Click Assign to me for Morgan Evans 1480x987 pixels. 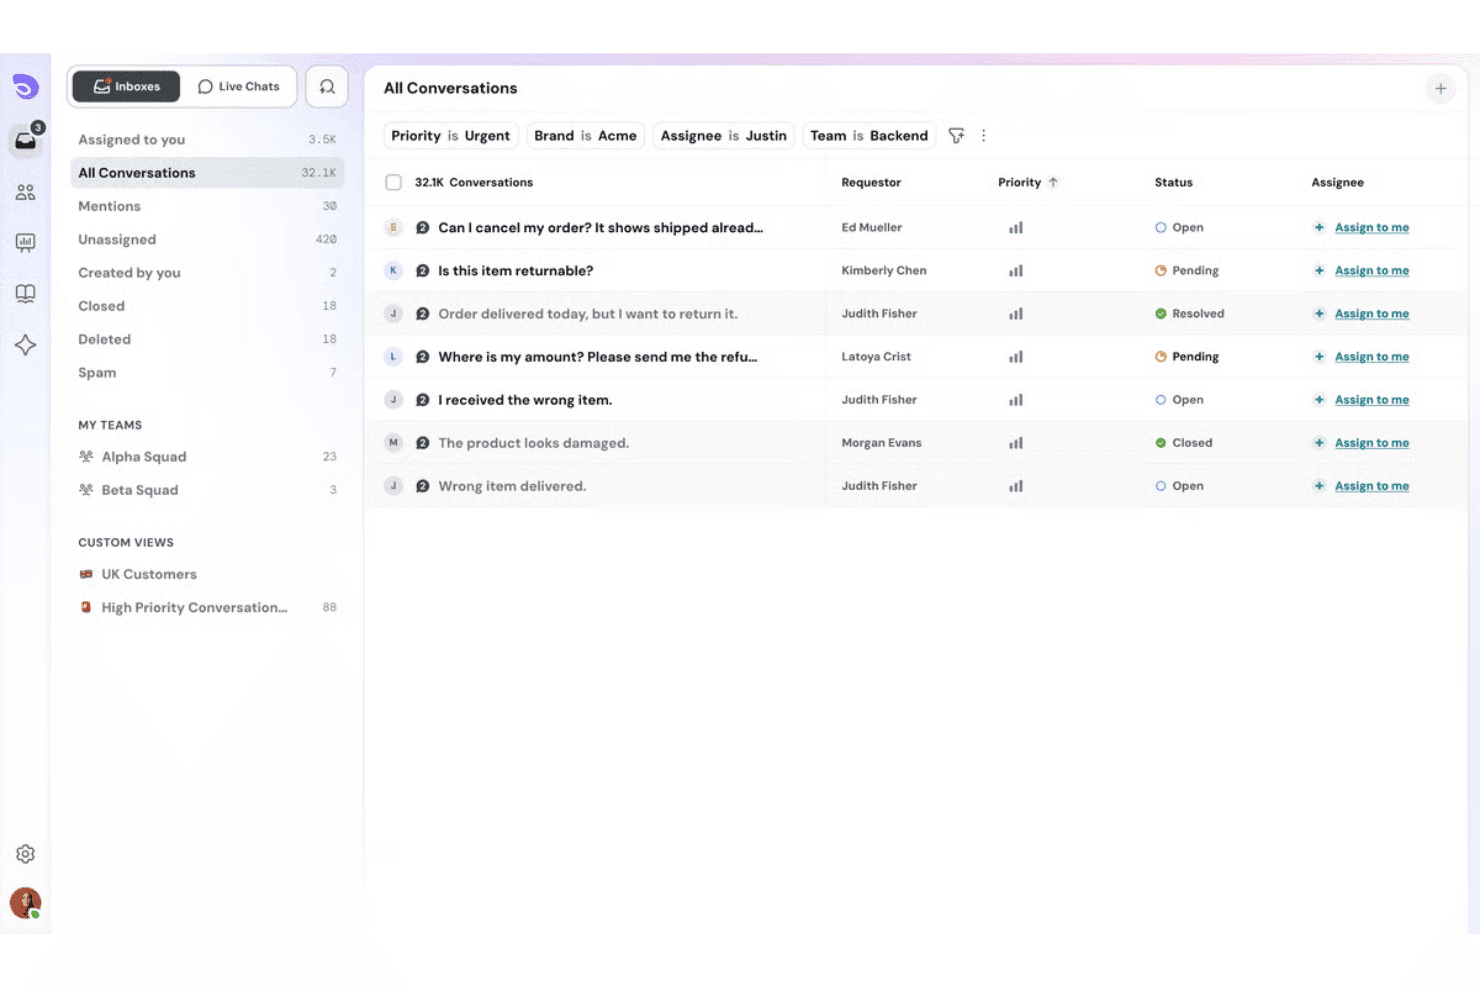[1371, 443]
